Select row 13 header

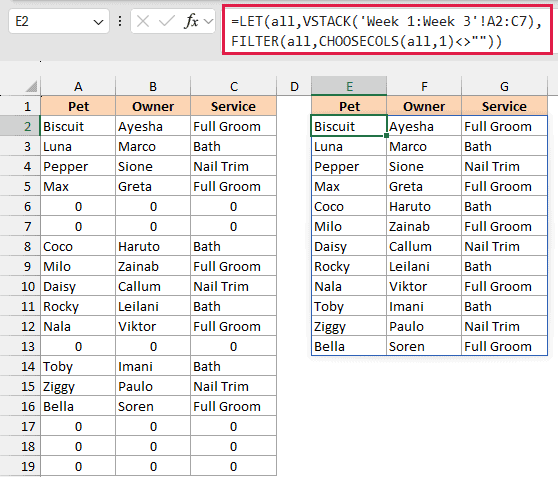[20, 346]
